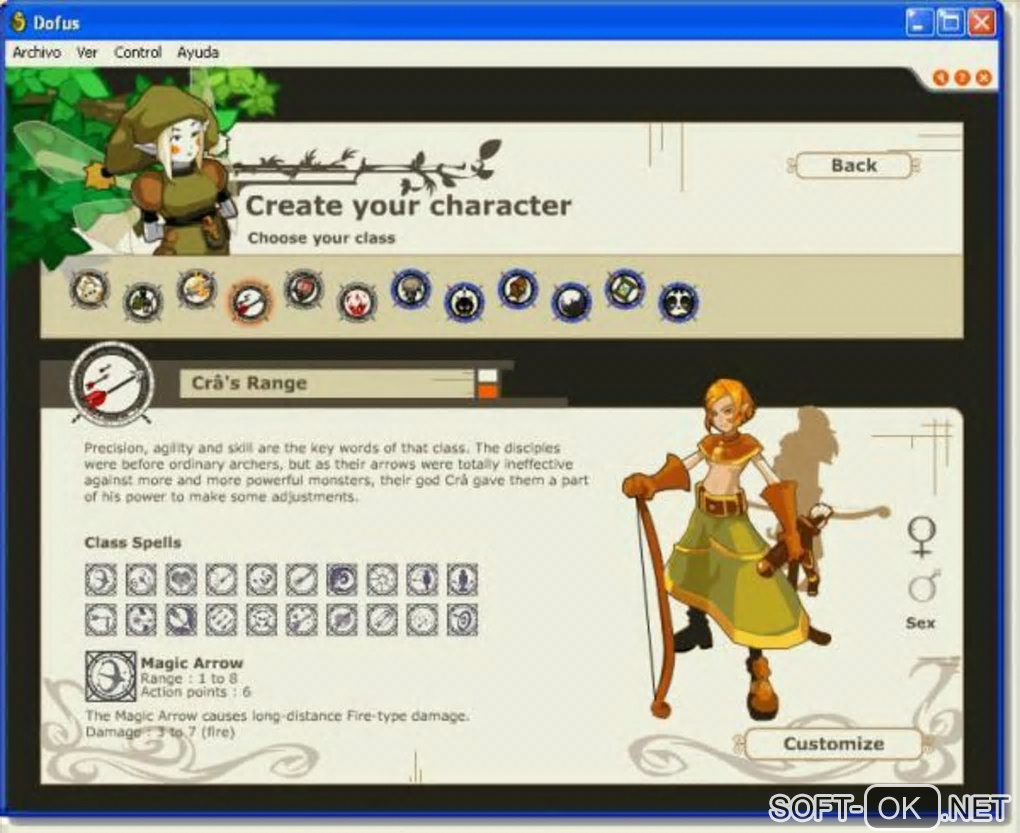Click the large Magic Arrow spell icon
1020x833 pixels.
coord(111,676)
